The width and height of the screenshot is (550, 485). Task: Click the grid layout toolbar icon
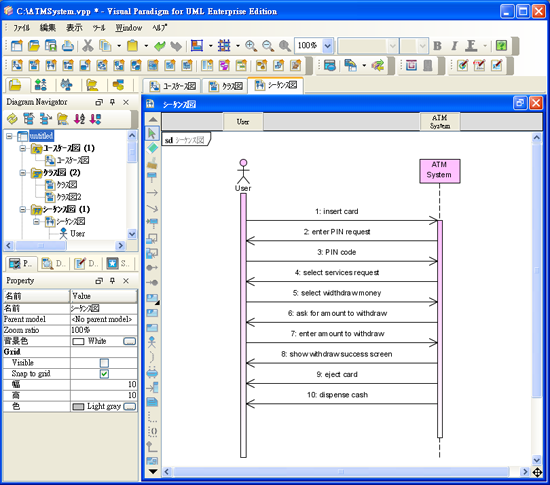click(224, 46)
